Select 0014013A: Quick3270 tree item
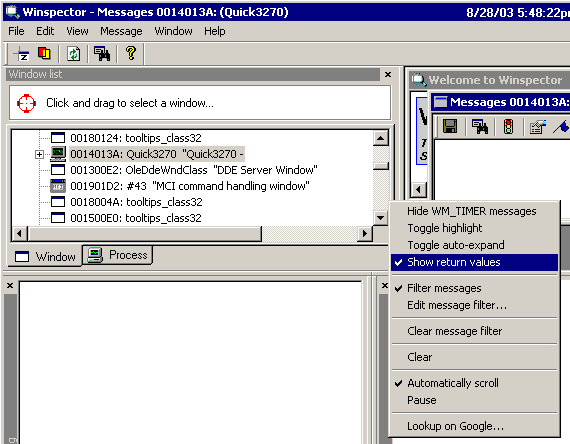 [x=157, y=154]
